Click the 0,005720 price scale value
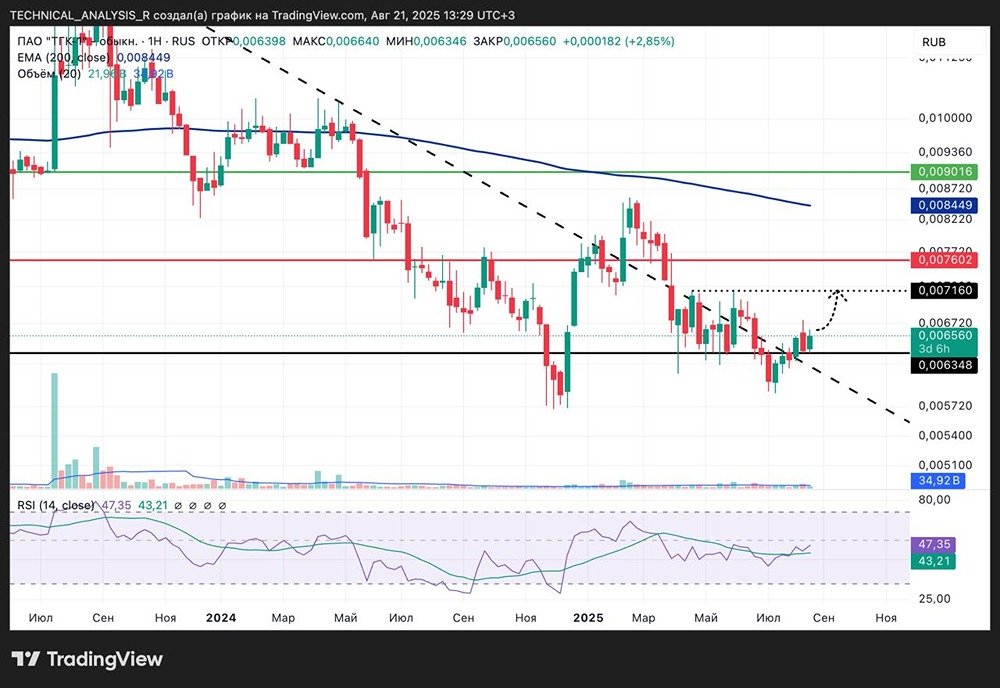This screenshot has height=688, width=1000. 945,406
